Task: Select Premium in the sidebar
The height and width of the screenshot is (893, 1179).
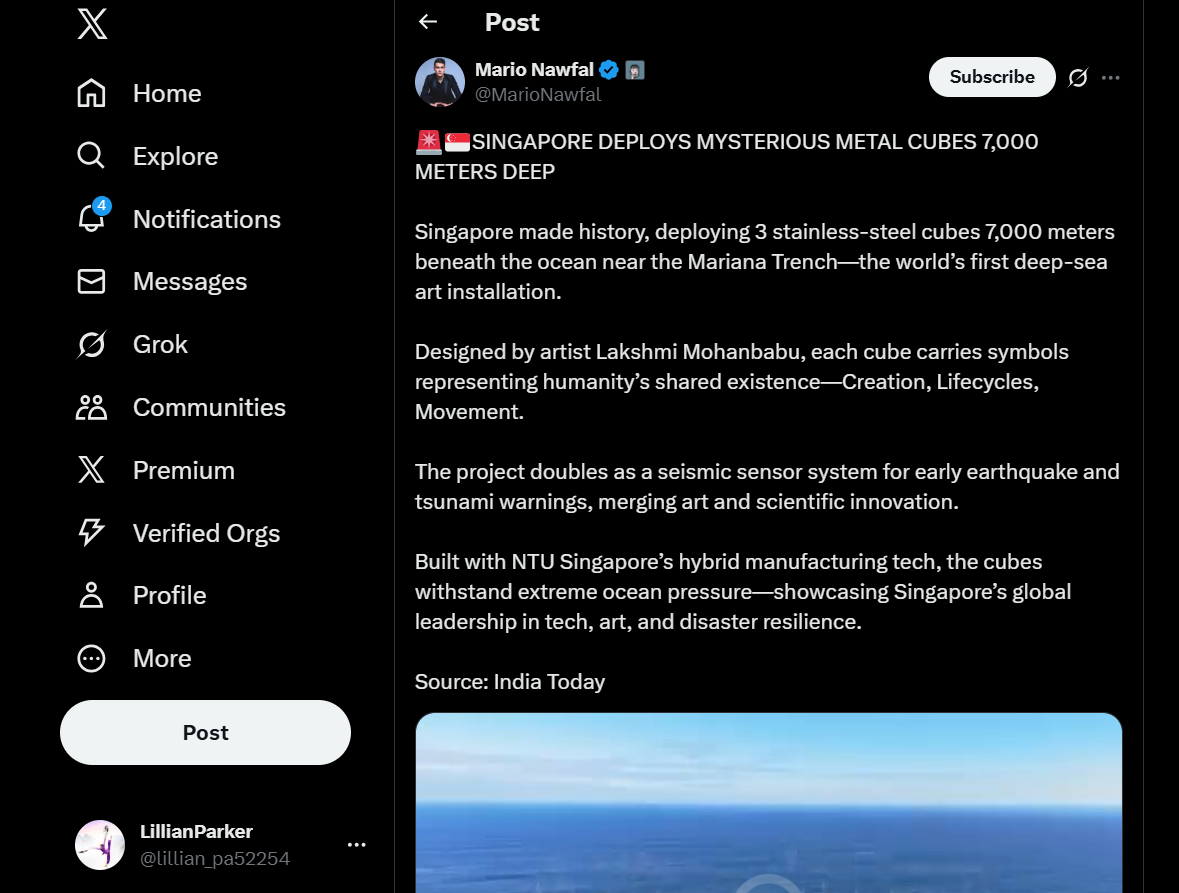Action: pyautogui.click(x=156, y=470)
